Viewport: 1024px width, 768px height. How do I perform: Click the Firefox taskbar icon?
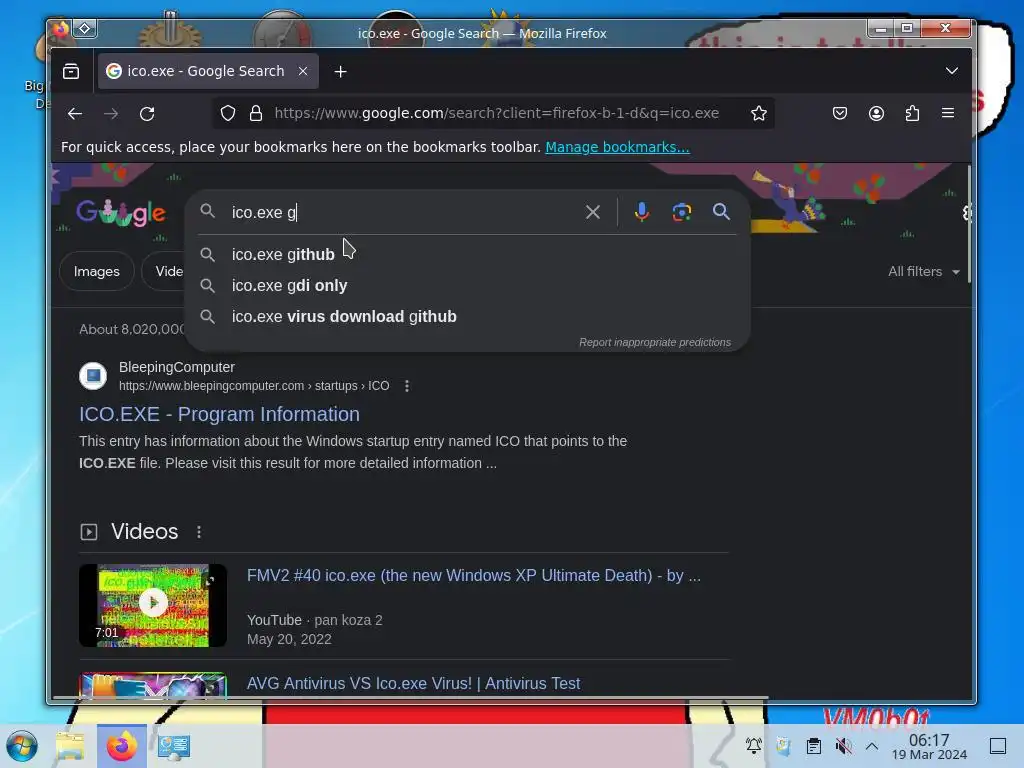tap(121, 746)
